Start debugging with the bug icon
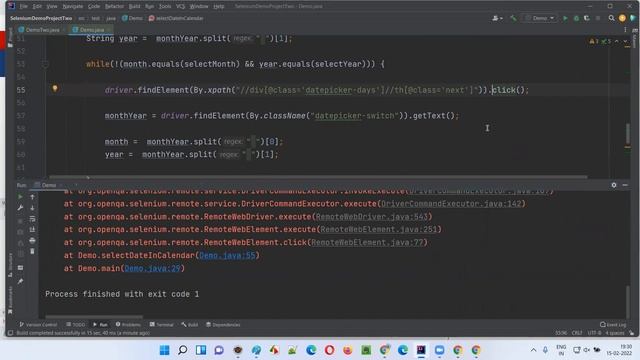The width and height of the screenshot is (640, 360). [x=576, y=18]
